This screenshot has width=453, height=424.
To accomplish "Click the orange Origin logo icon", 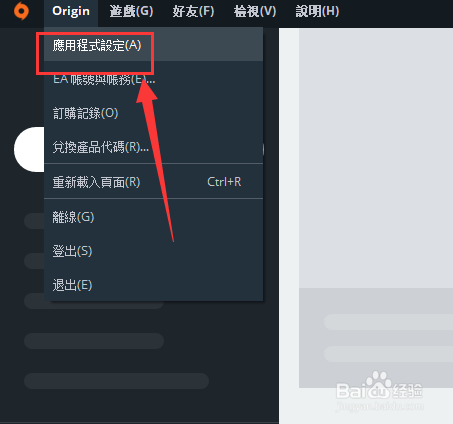I will coord(21,11).
